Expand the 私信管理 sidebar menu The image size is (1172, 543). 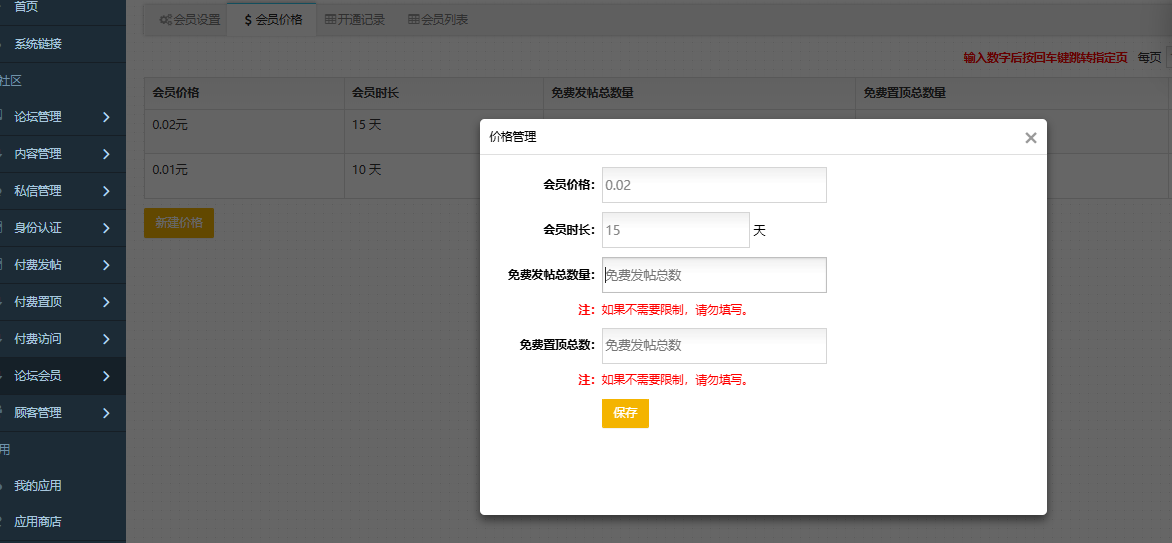[63, 191]
